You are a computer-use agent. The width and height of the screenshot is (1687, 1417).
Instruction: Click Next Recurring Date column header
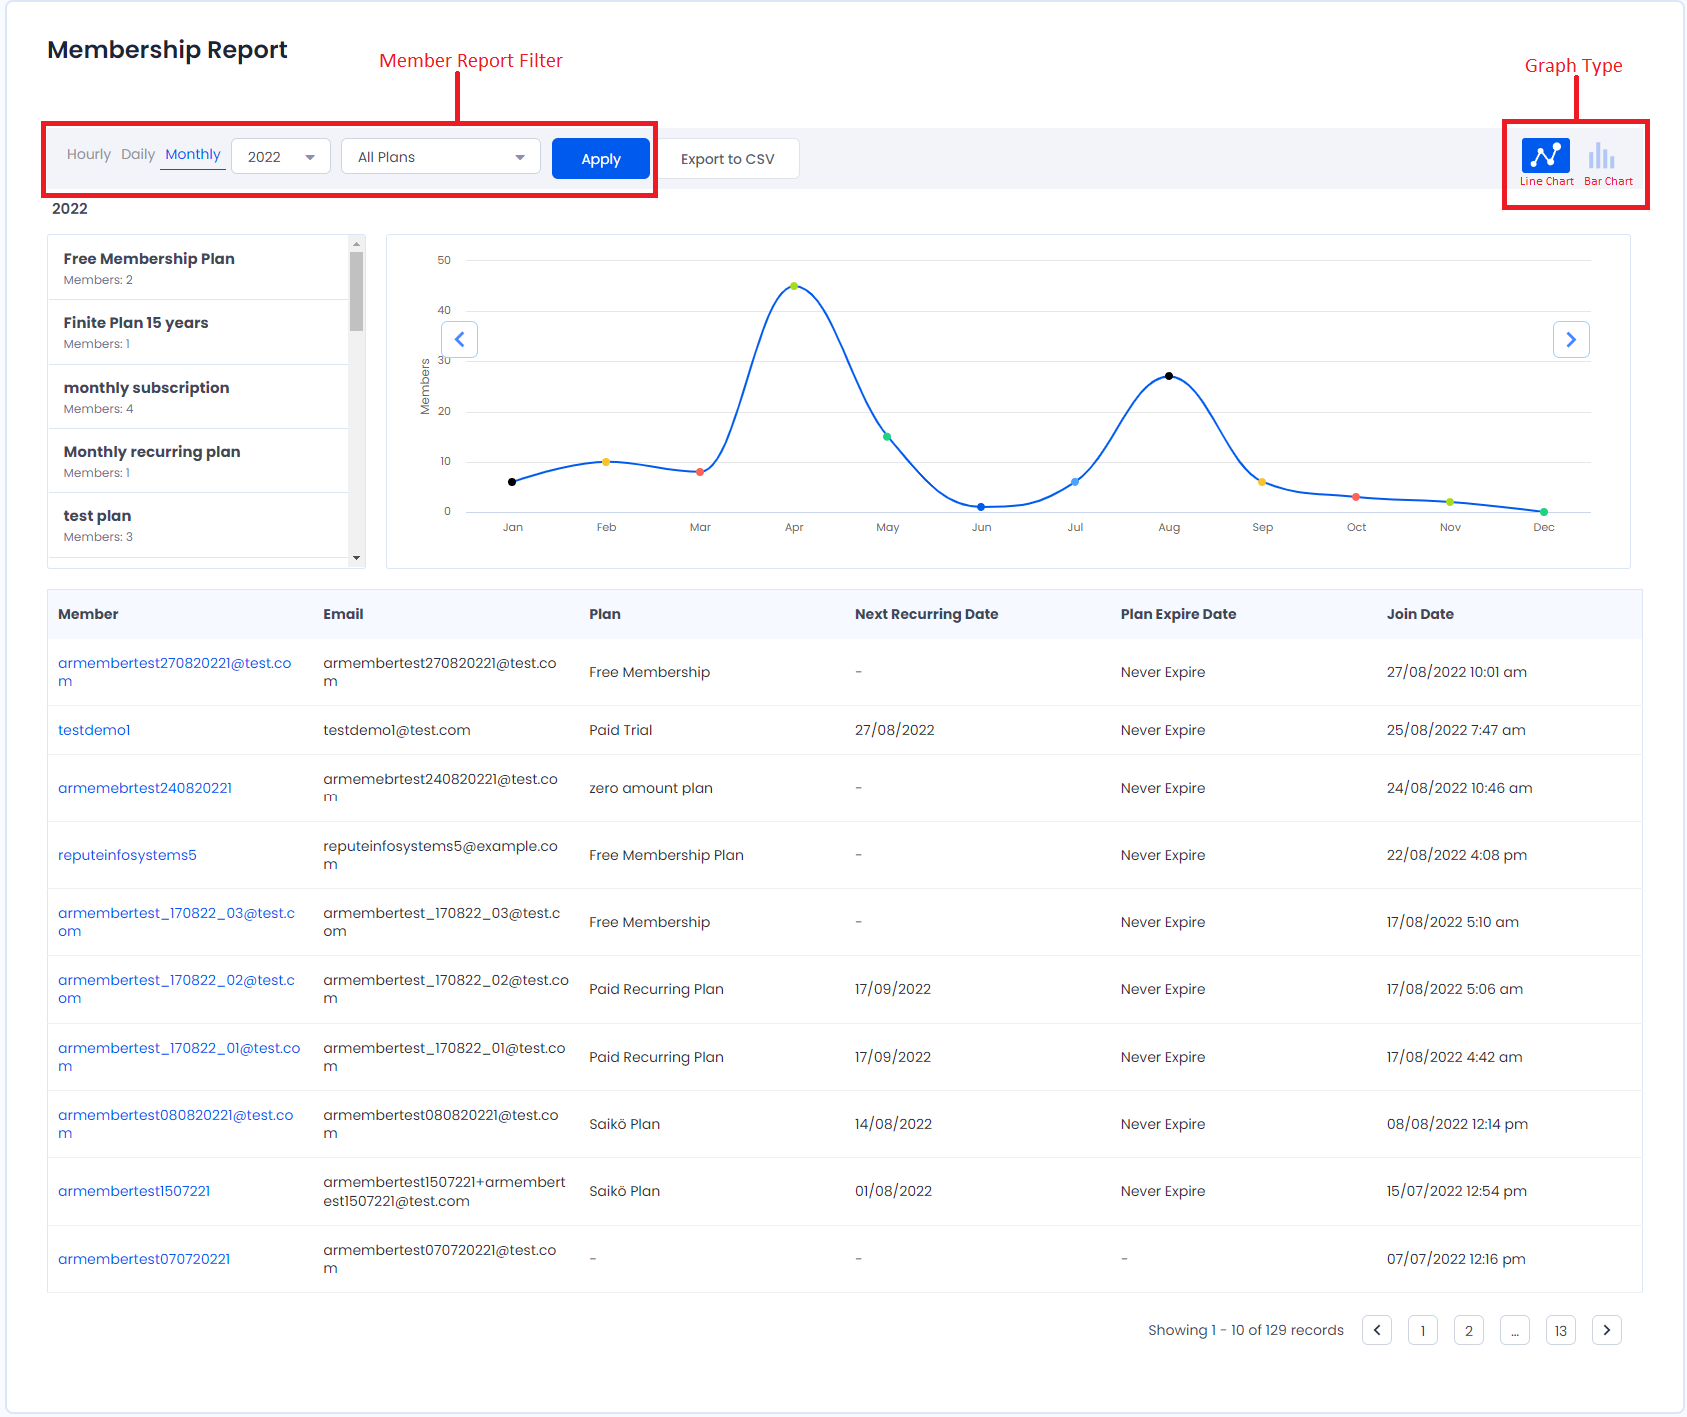[x=927, y=614]
